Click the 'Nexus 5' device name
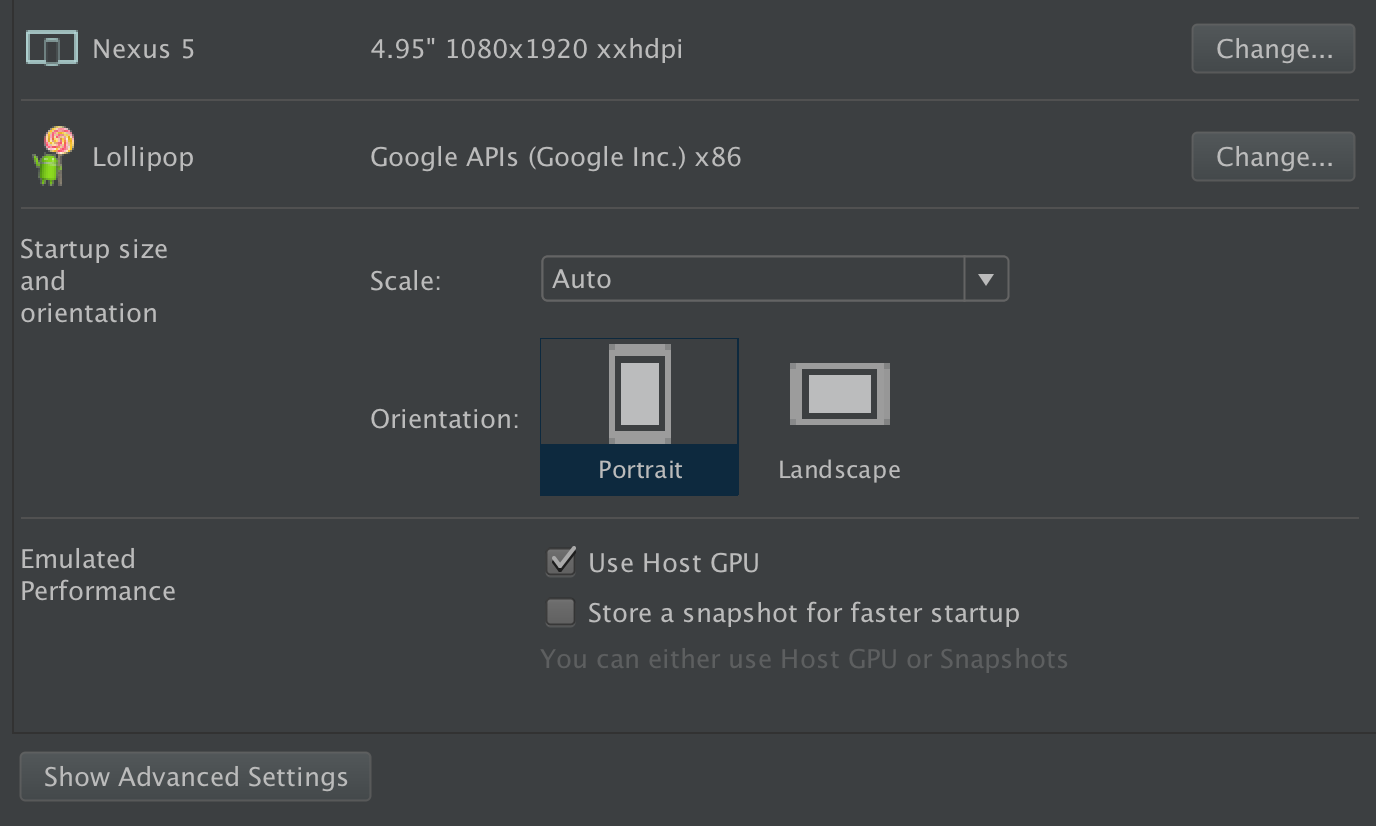The image size is (1376, 826). pos(144,49)
